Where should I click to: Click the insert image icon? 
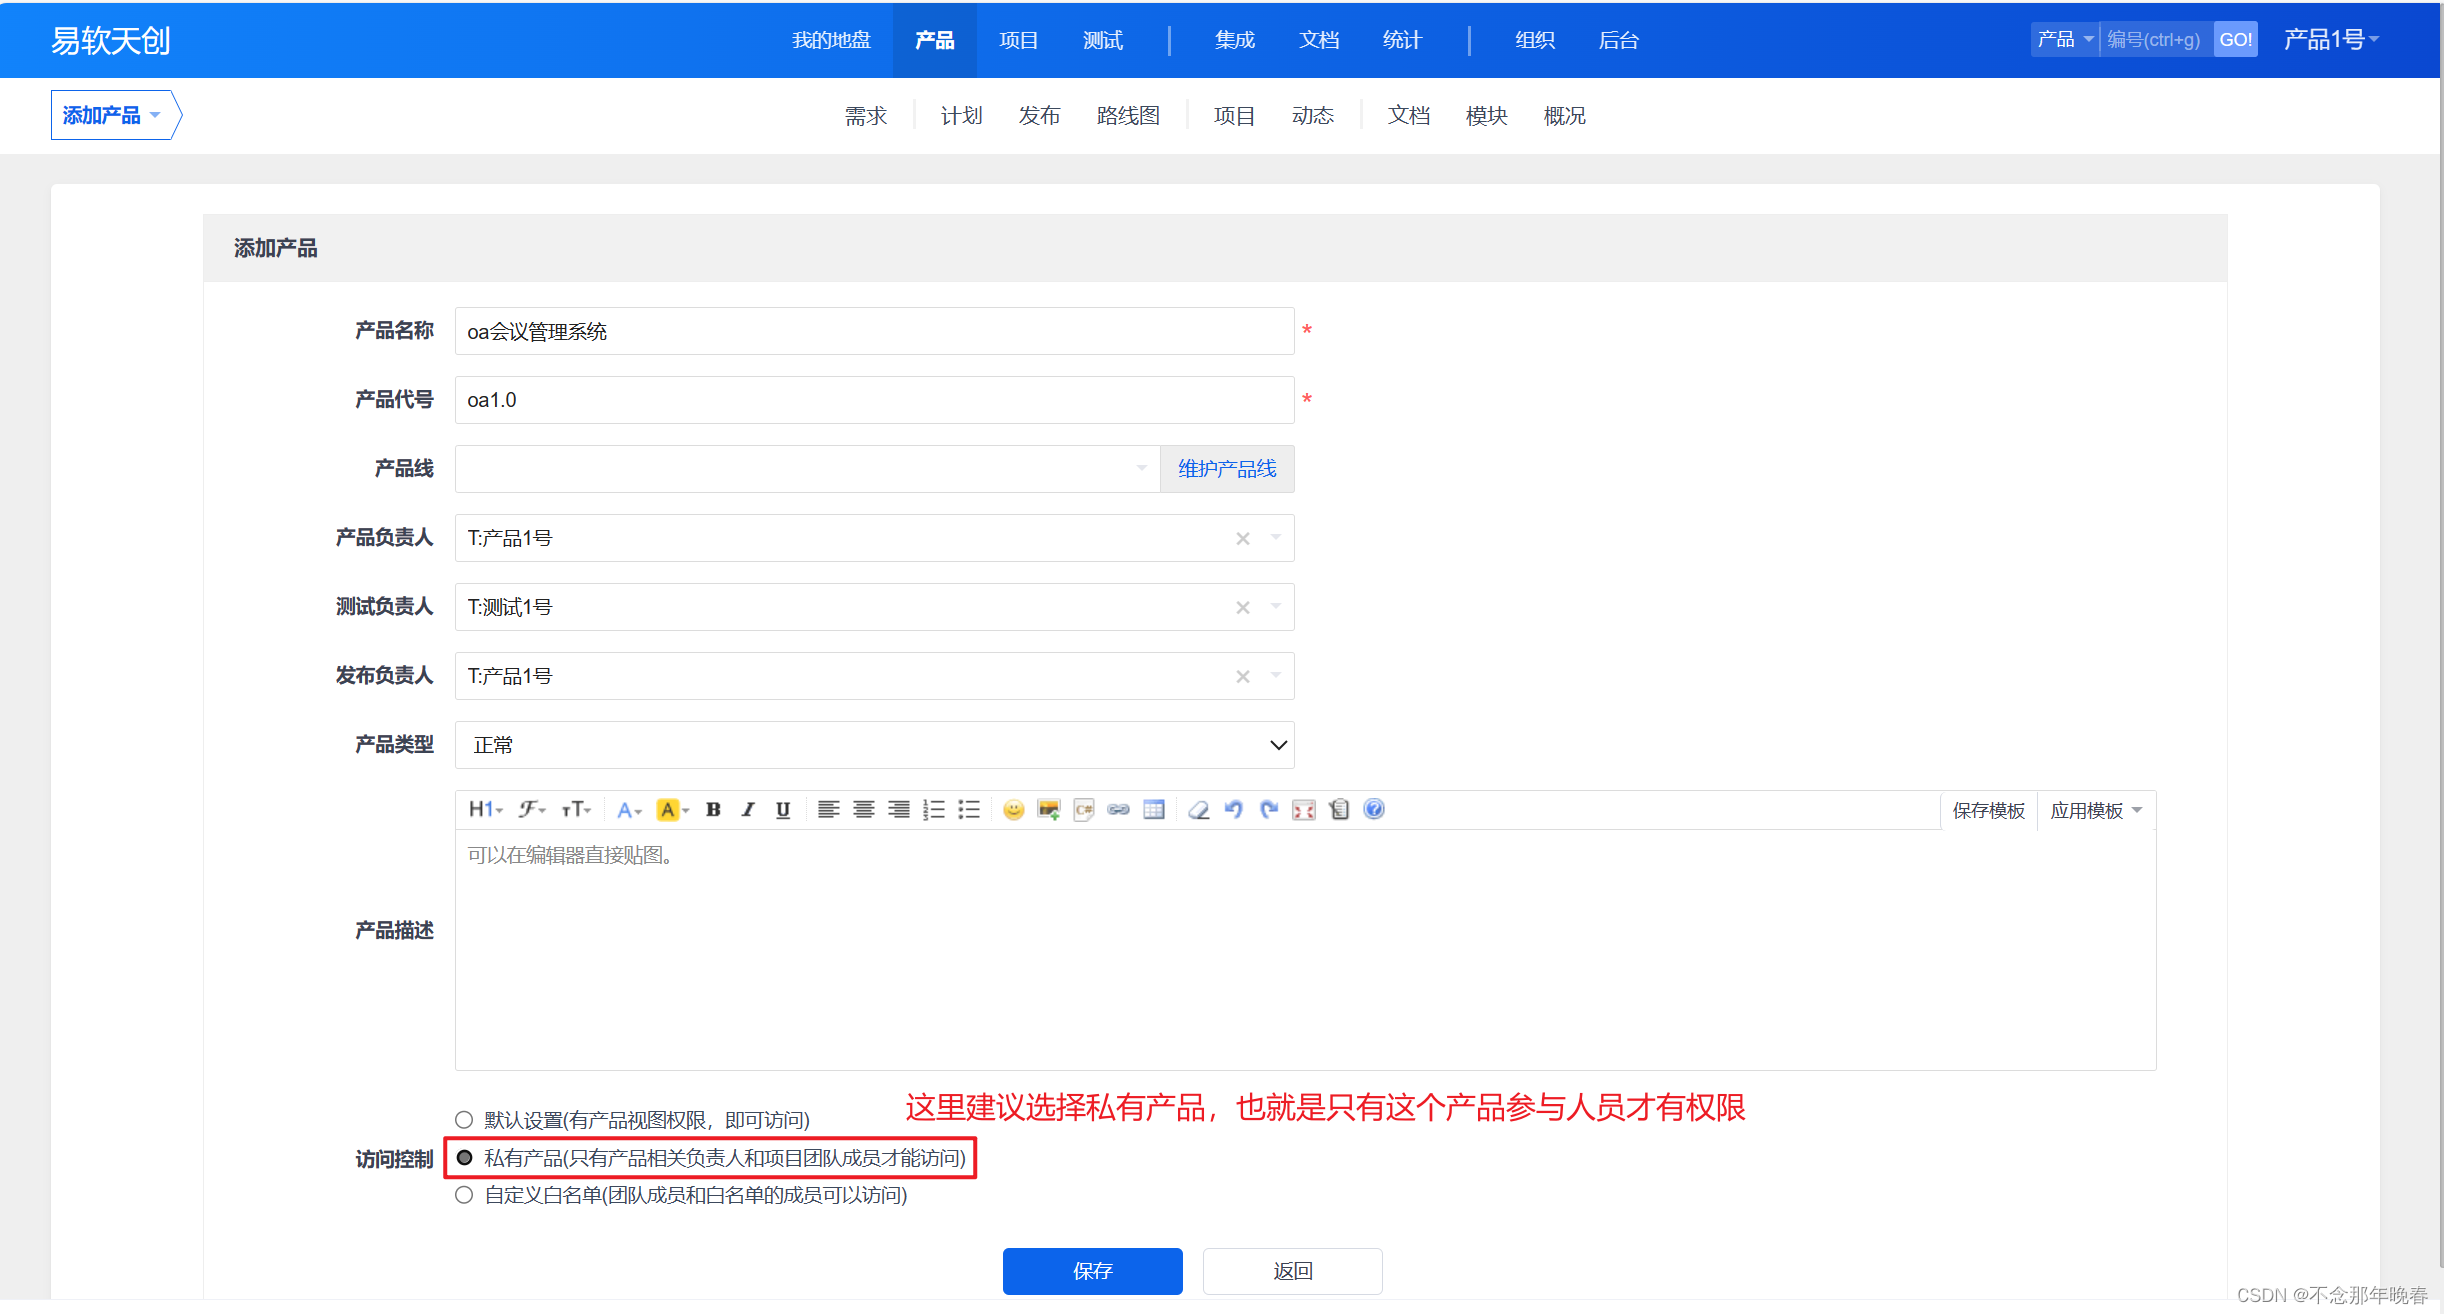(x=1048, y=810)
